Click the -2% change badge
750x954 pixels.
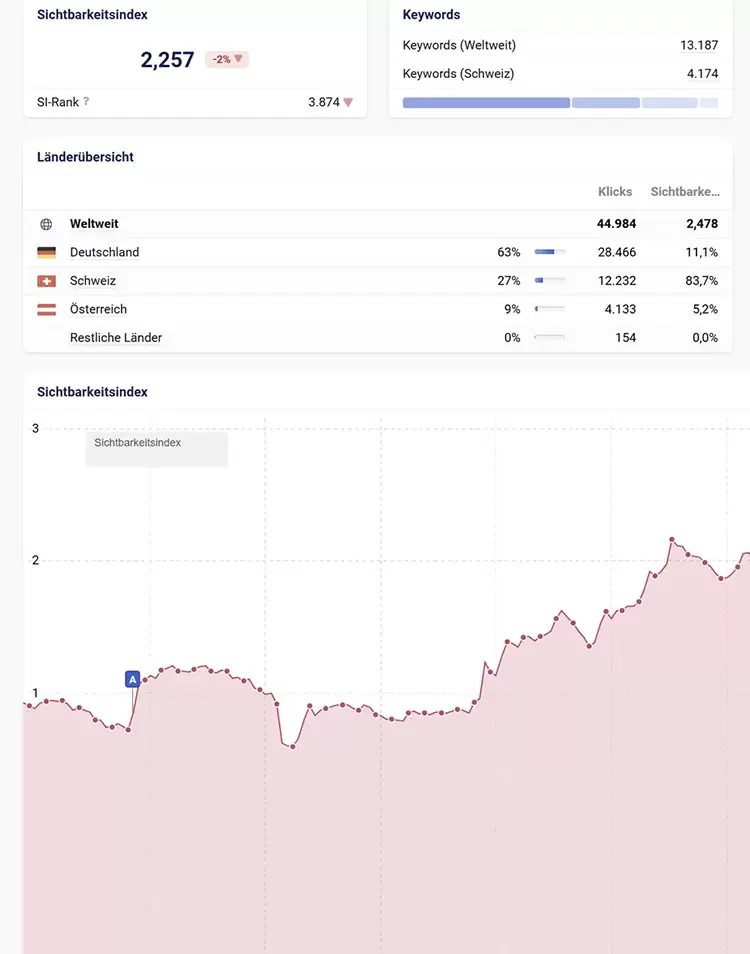tap(227, 60)
